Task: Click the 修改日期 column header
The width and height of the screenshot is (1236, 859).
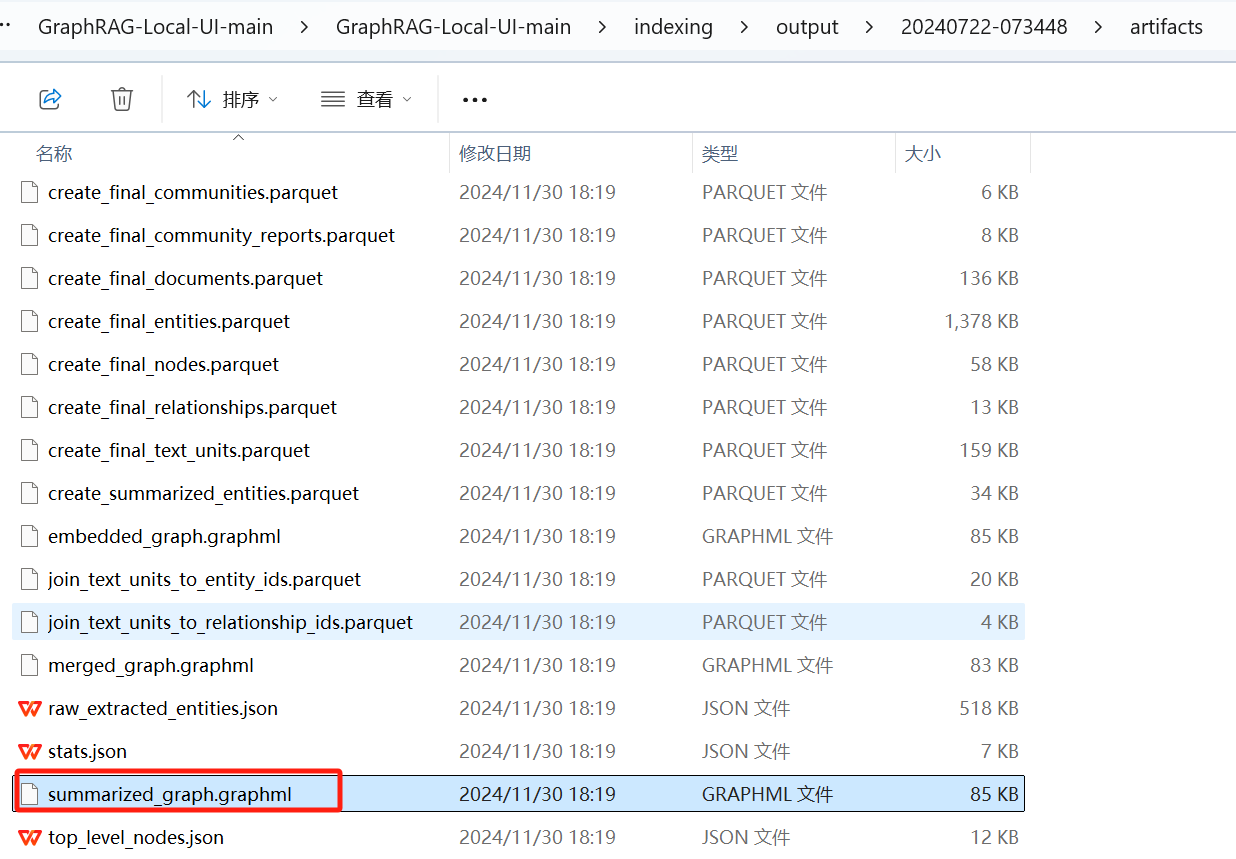Action: pos(493,153)
